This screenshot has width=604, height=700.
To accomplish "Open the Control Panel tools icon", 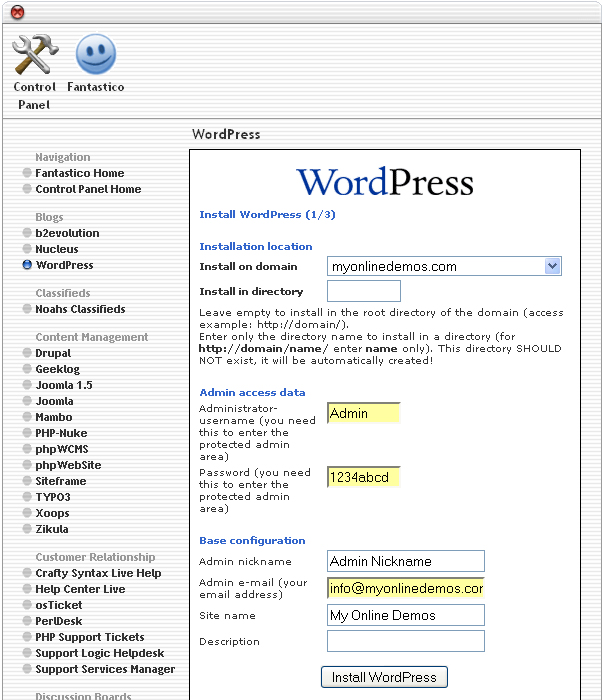I will click(35, 54).
